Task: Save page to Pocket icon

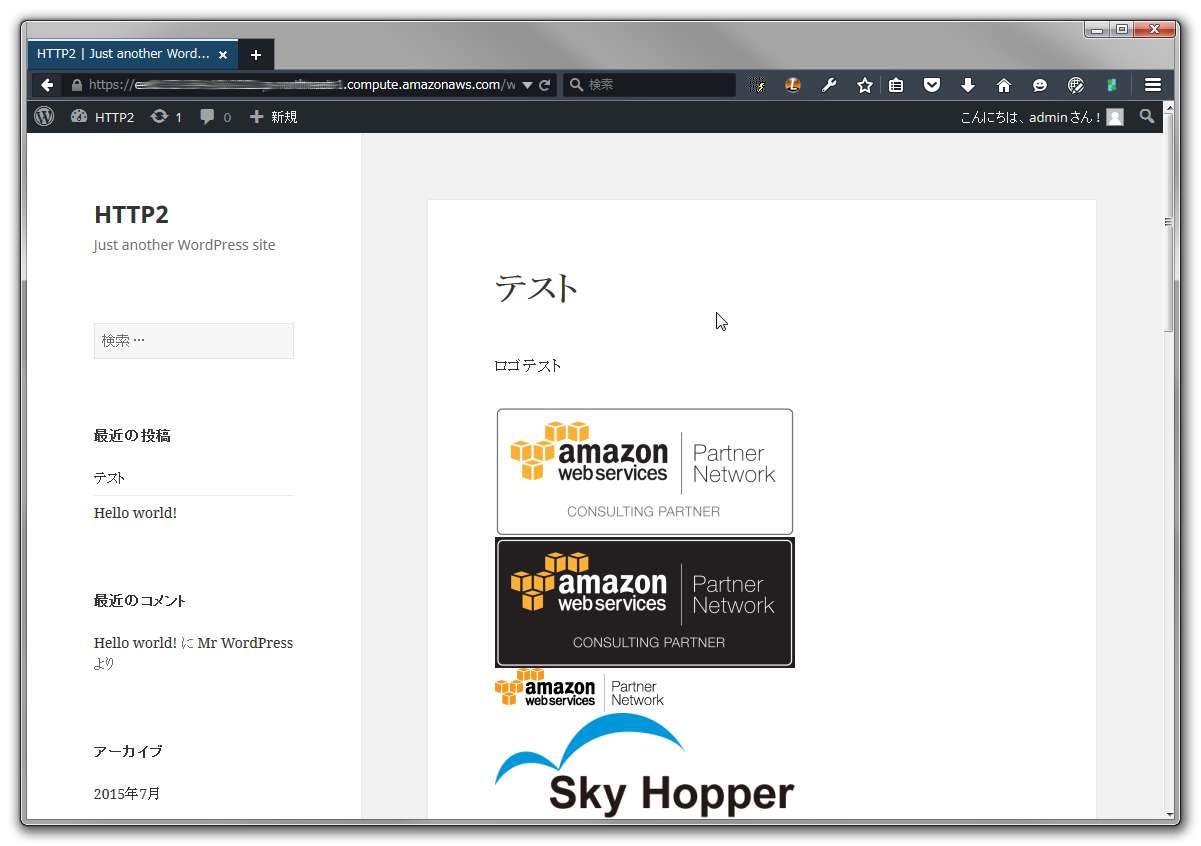Action: [932, 85]
